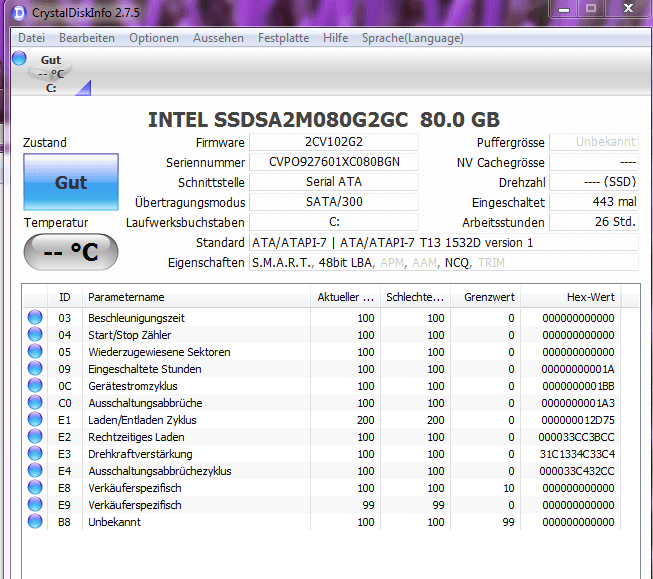The width and height of the screenshot is (653, 579).
Task: Click status orb of Eingeschaltete Stunden row
Action: pyautogui.click(x=35, y=369)
